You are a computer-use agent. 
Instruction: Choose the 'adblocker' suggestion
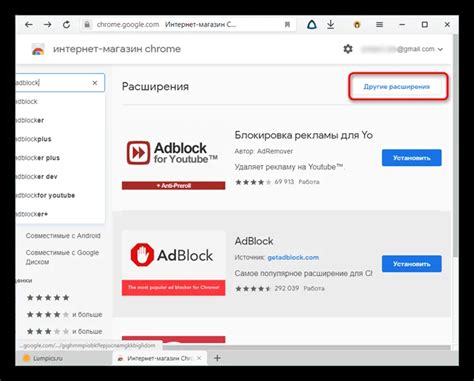60,120
